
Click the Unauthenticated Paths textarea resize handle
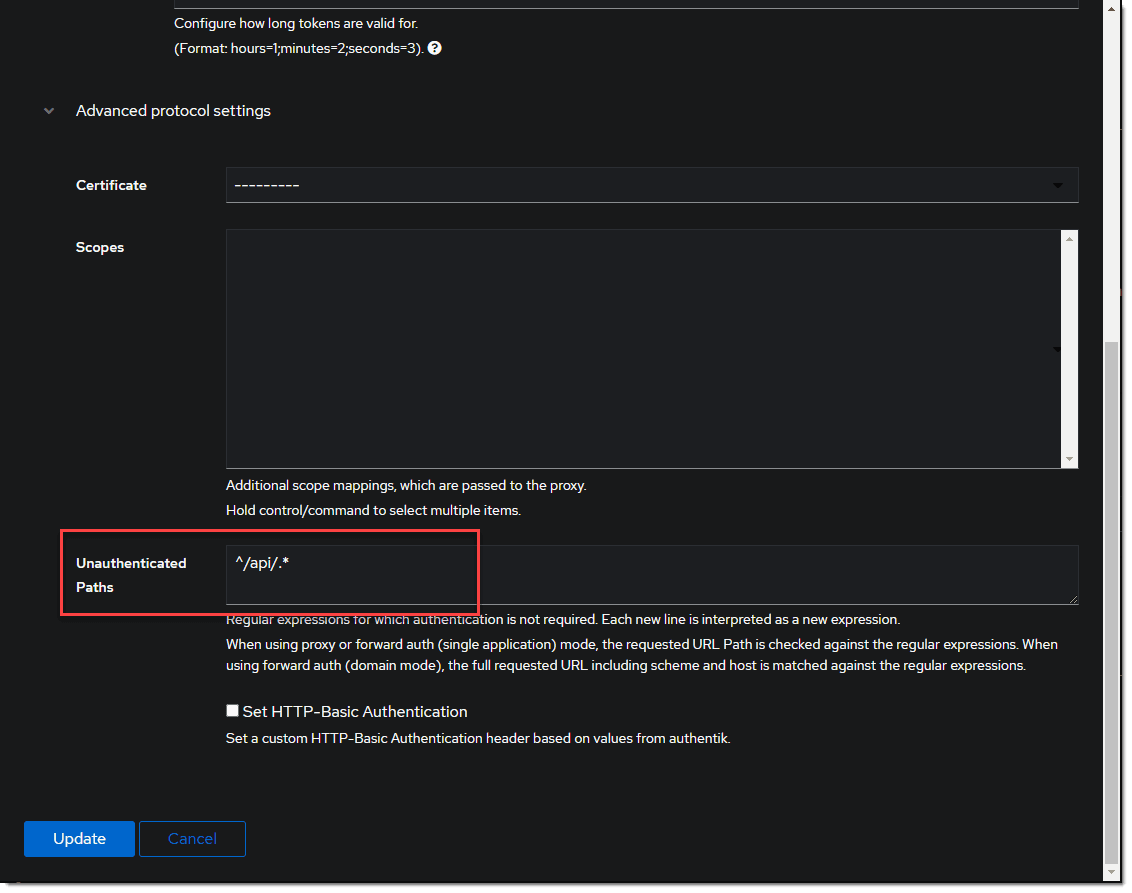coord(1072,598)
